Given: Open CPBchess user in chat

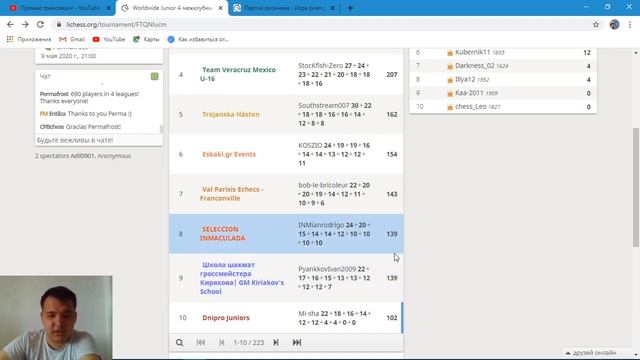Looking at the screenshot, I should pos(52,127).
